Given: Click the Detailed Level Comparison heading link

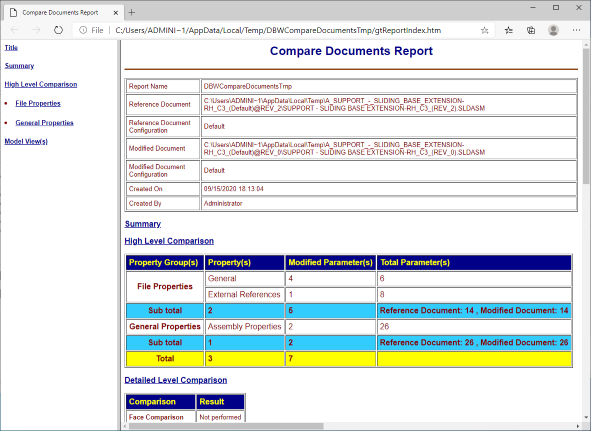Looking at the screenshot, I should 176,380.
